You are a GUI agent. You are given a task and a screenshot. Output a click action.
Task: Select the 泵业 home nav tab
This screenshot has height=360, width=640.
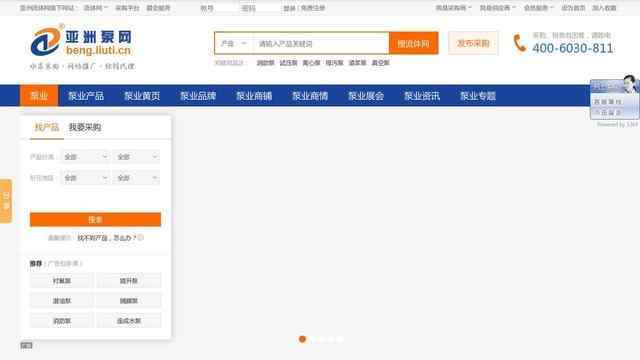(x=39, y=96)
